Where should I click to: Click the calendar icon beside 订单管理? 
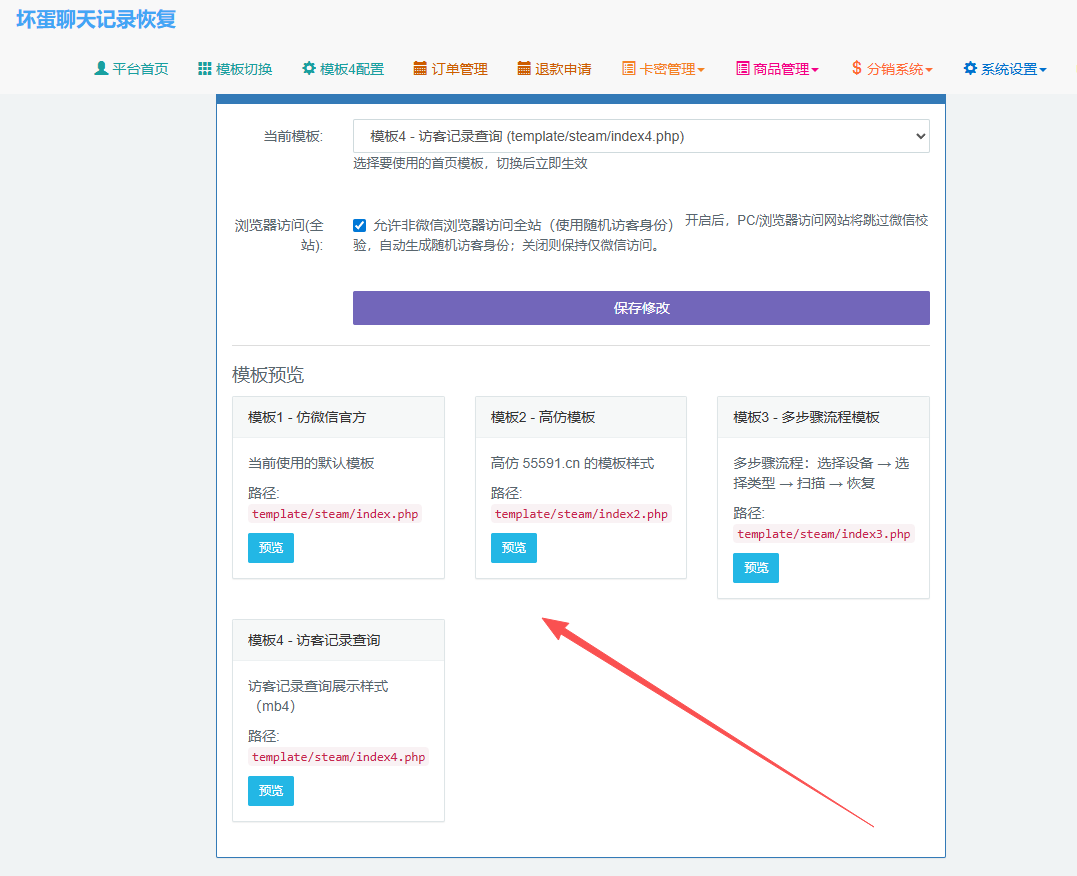(x=421, y=68)
